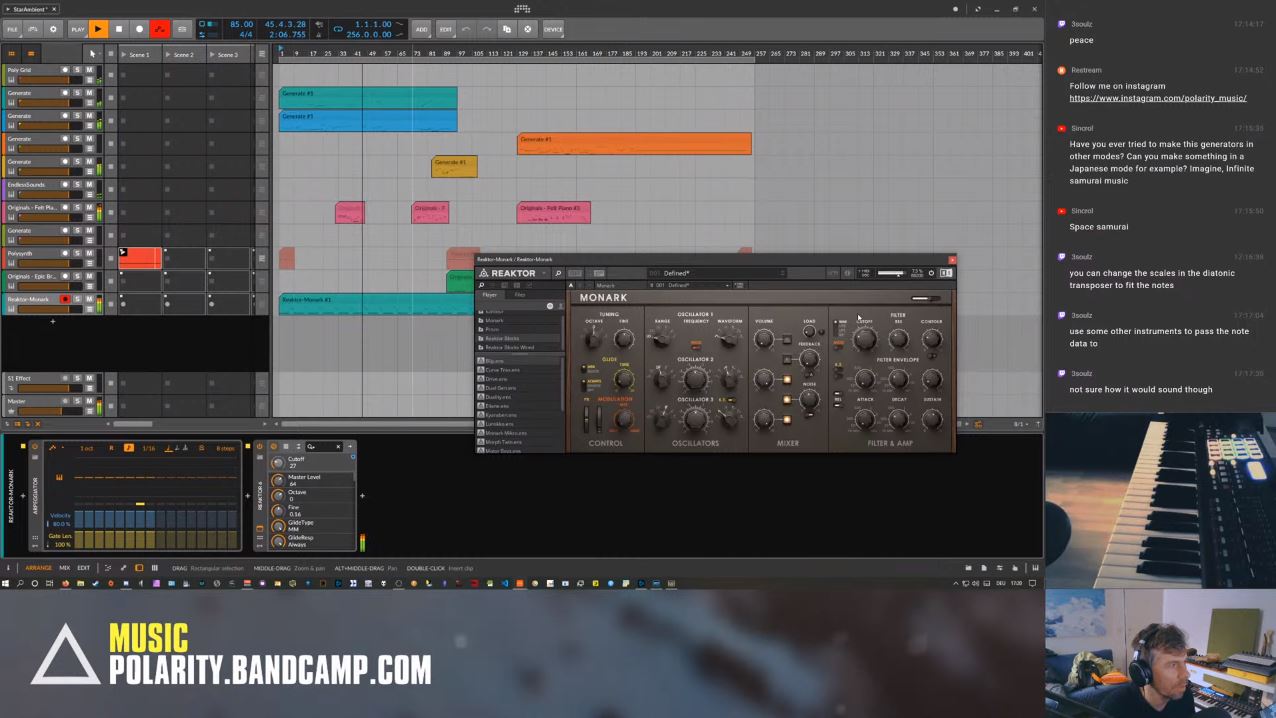1276x718 pixels.
Task: Click the Reaktor panel layout icon at far right
Action: coord(946,273)
